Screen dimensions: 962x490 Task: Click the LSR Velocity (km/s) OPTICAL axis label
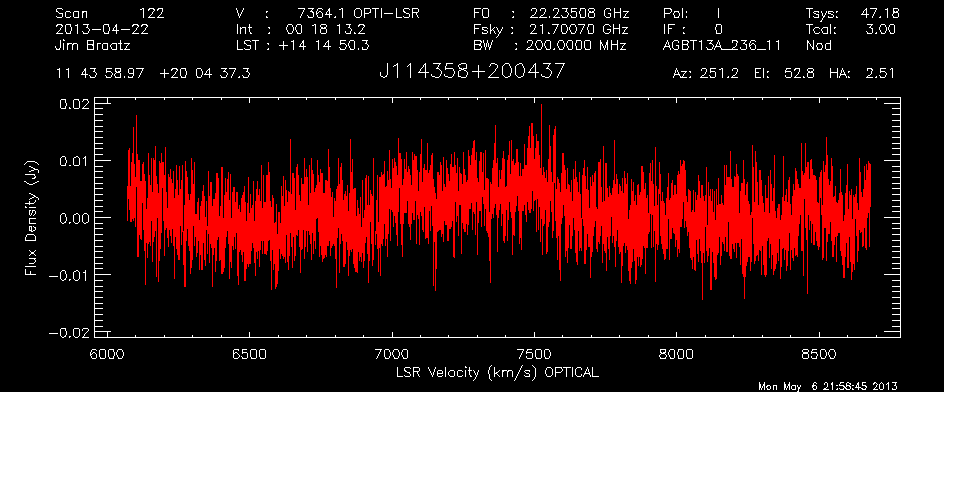498,373
